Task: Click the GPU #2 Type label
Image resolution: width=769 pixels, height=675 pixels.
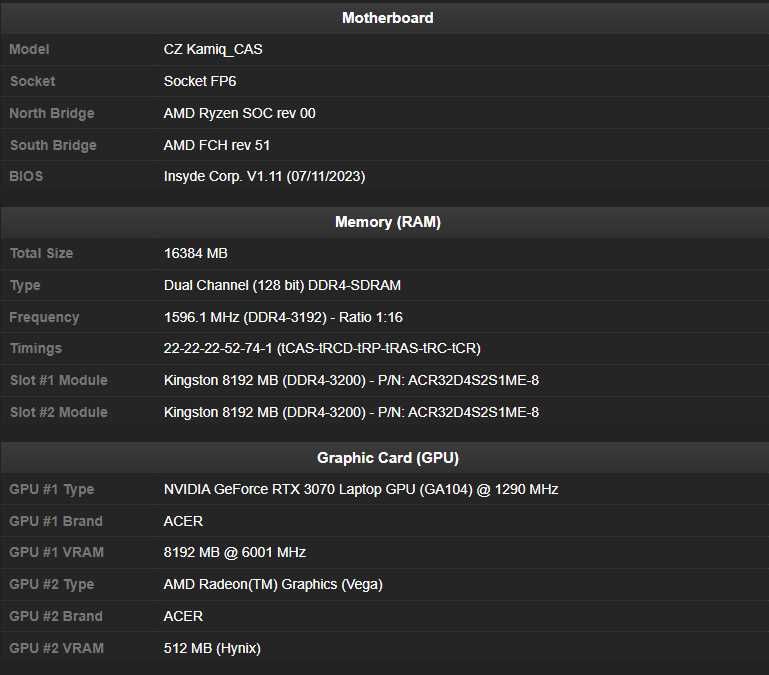Action: point(51,585)
